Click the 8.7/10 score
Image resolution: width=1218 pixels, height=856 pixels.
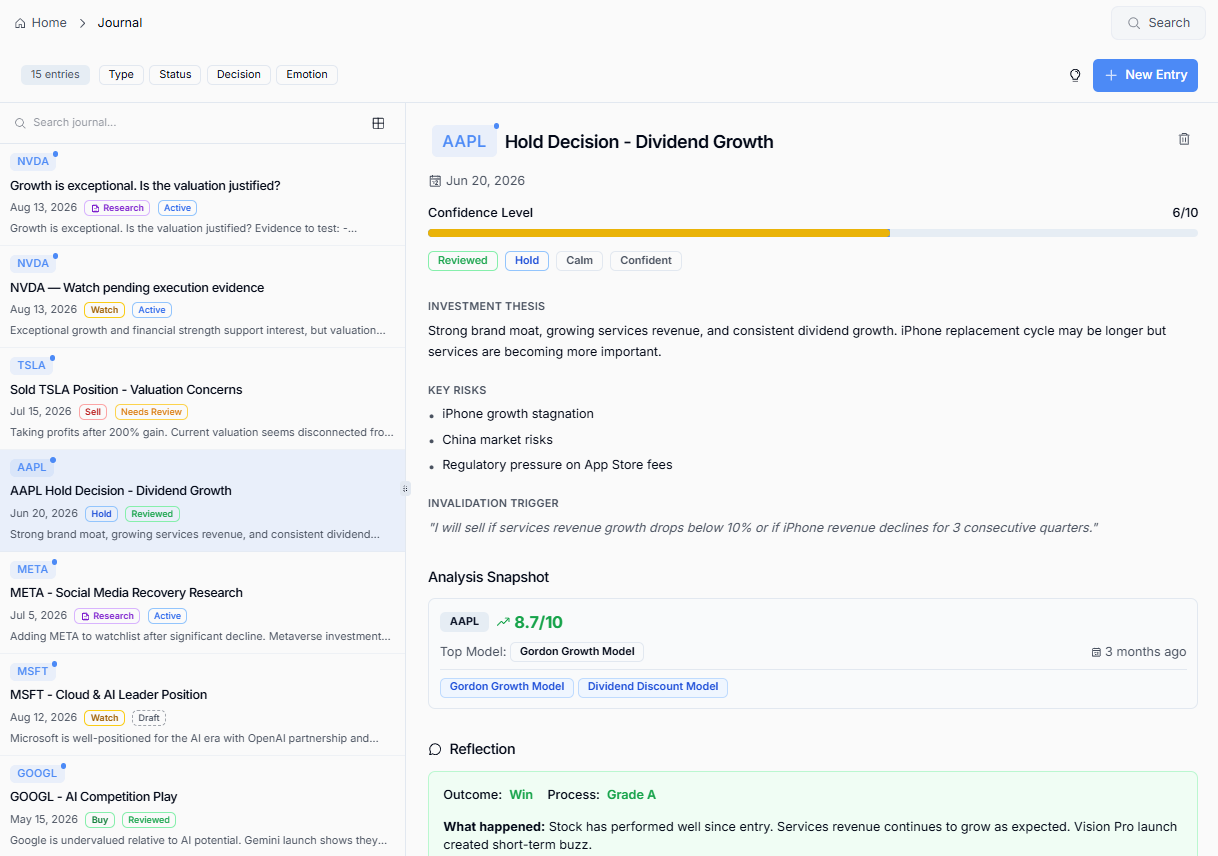pyautogui.click(x=538, y=622)
